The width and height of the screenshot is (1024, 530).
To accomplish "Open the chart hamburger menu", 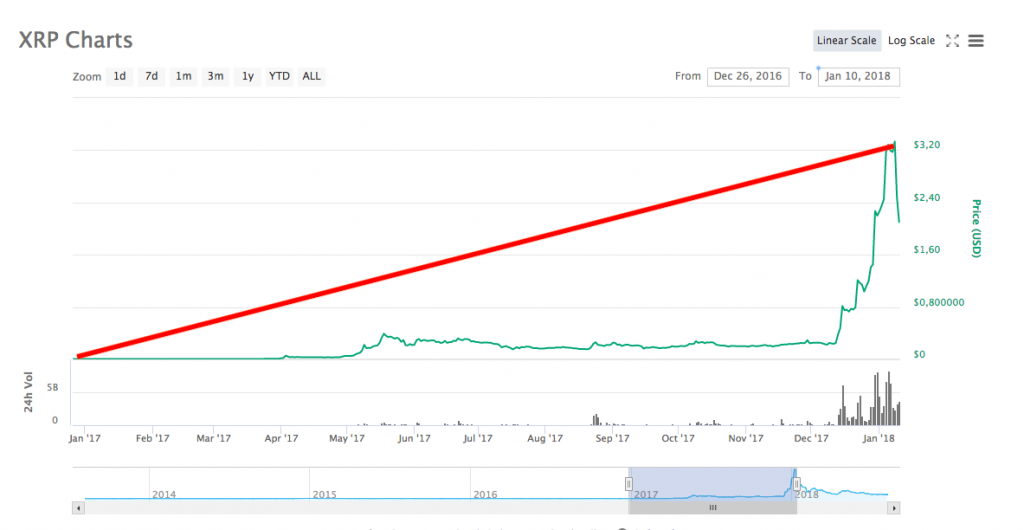I will click(976, 40).
